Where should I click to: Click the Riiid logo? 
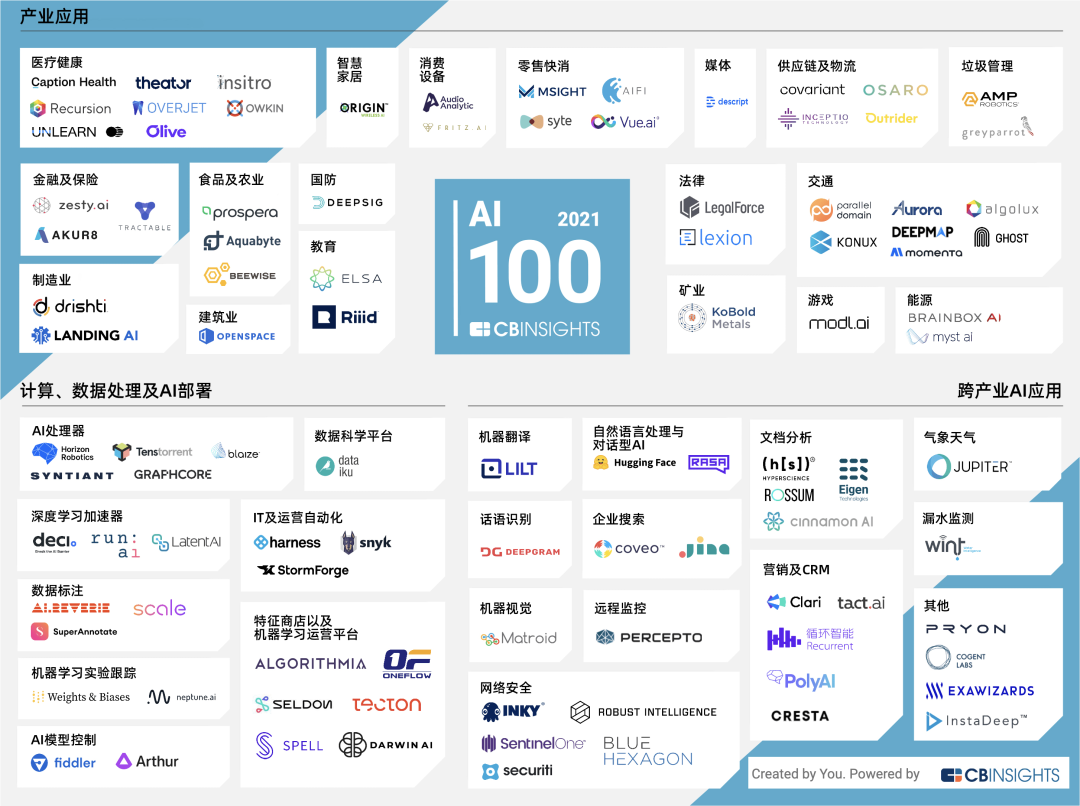click(345, 317)
